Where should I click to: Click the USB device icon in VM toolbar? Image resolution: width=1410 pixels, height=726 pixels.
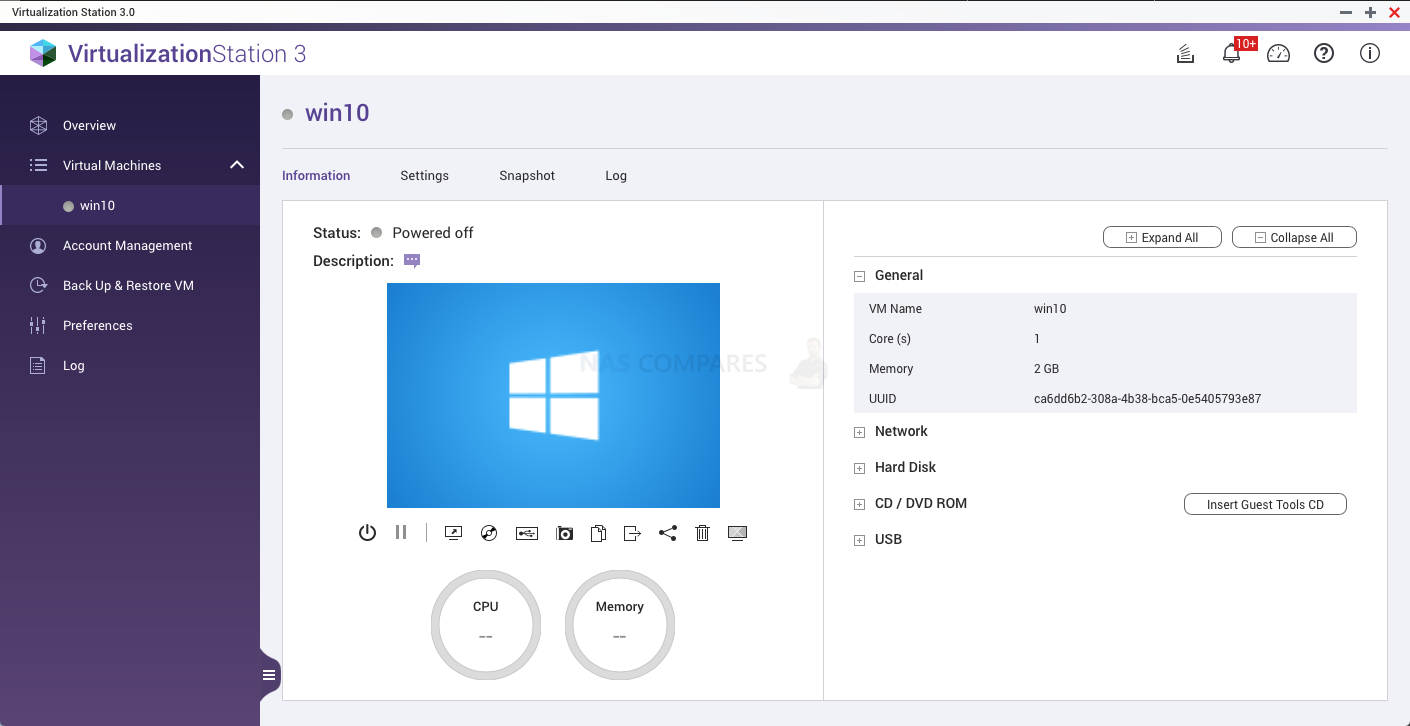point(527,533)
